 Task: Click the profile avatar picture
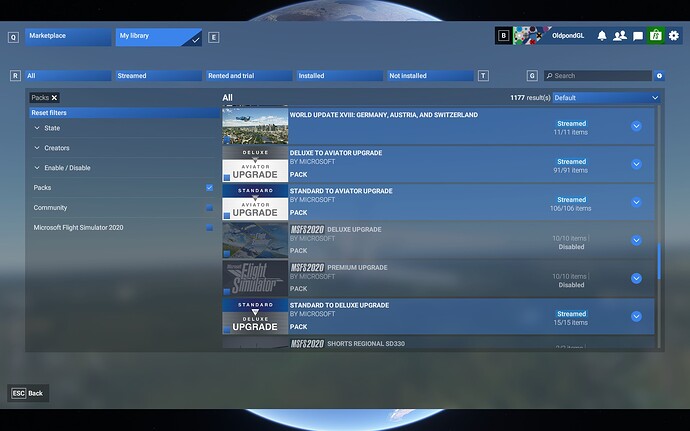(532, 36)
